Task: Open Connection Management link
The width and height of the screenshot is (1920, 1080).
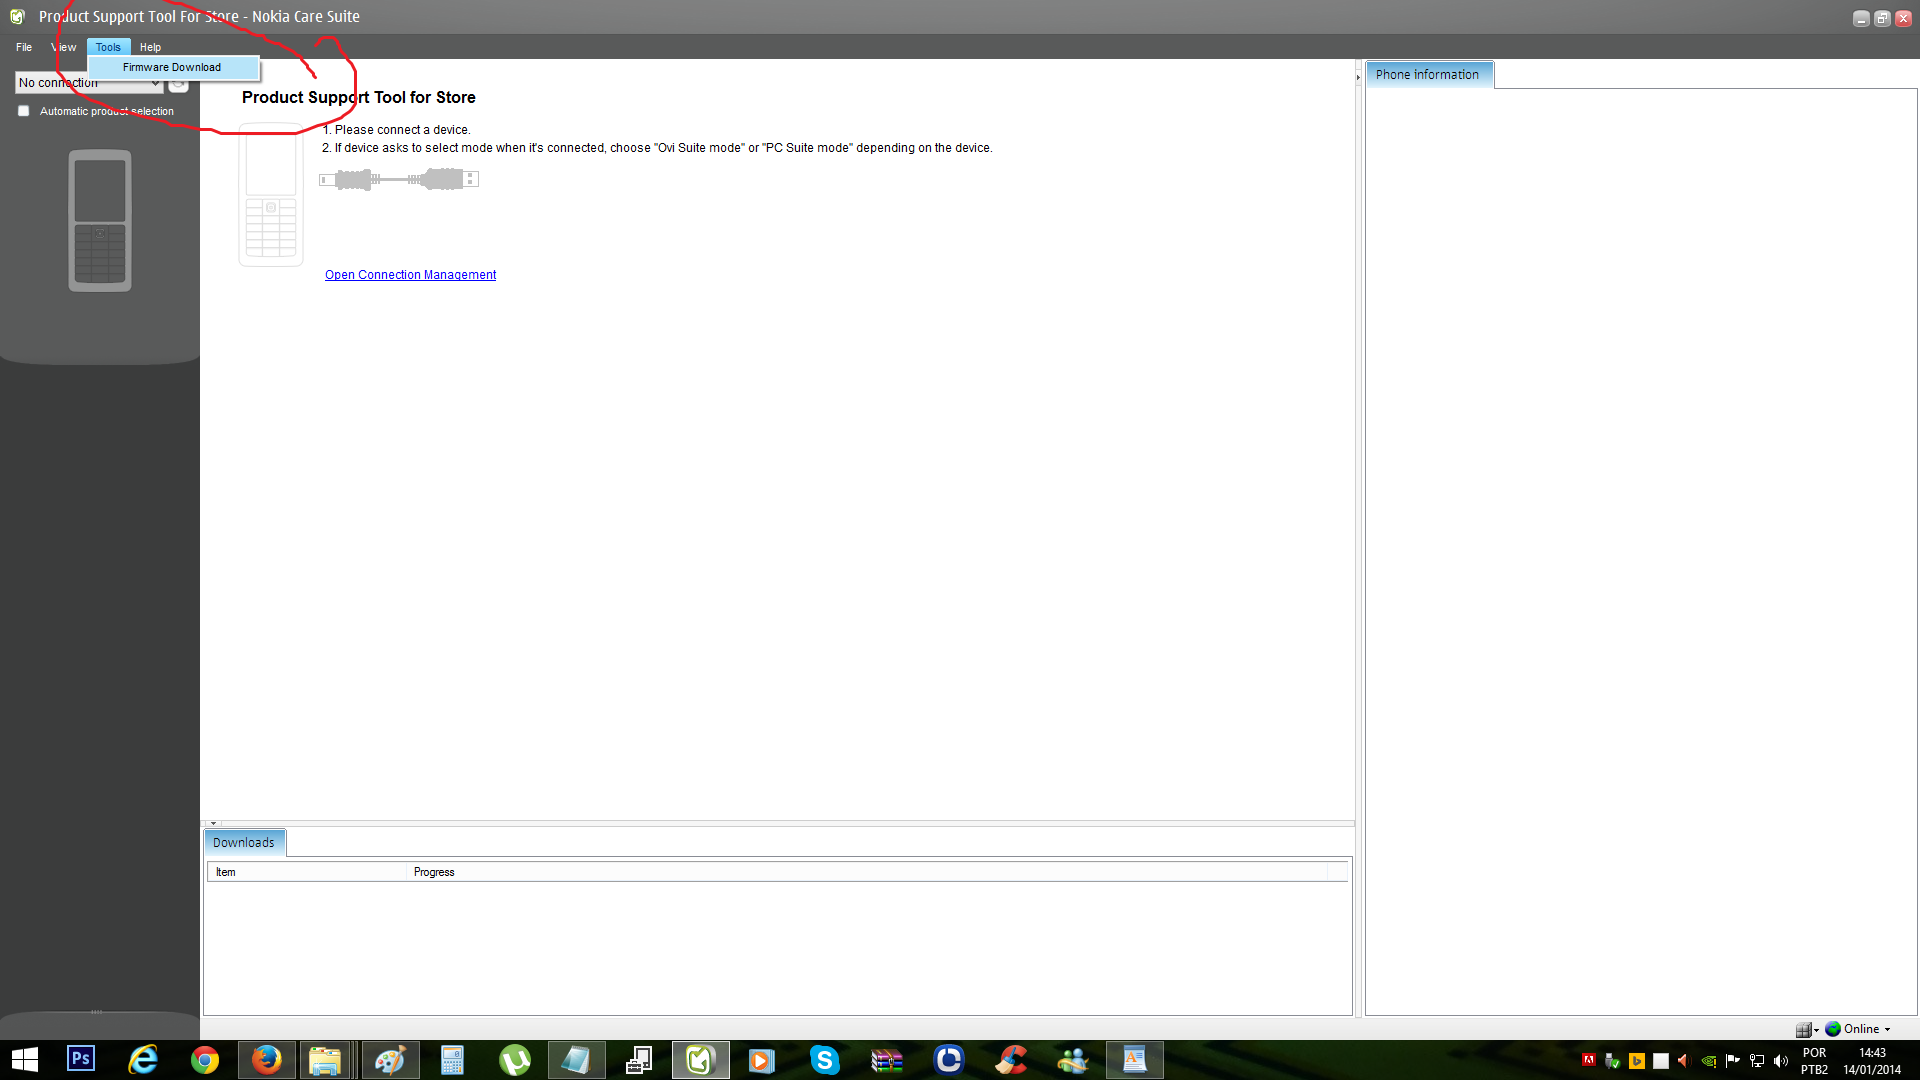Action: [410, 275]
